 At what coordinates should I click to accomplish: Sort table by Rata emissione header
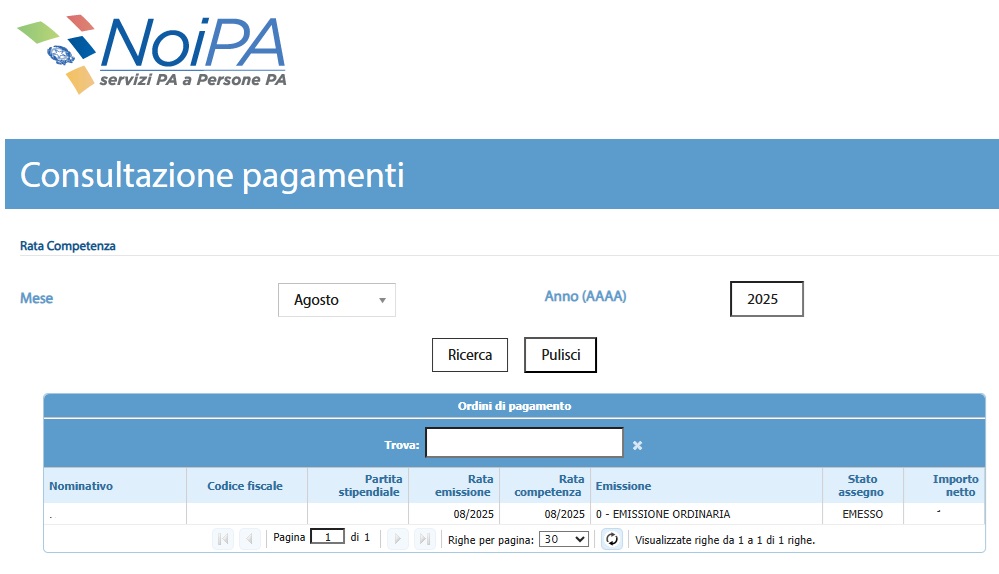463,486
